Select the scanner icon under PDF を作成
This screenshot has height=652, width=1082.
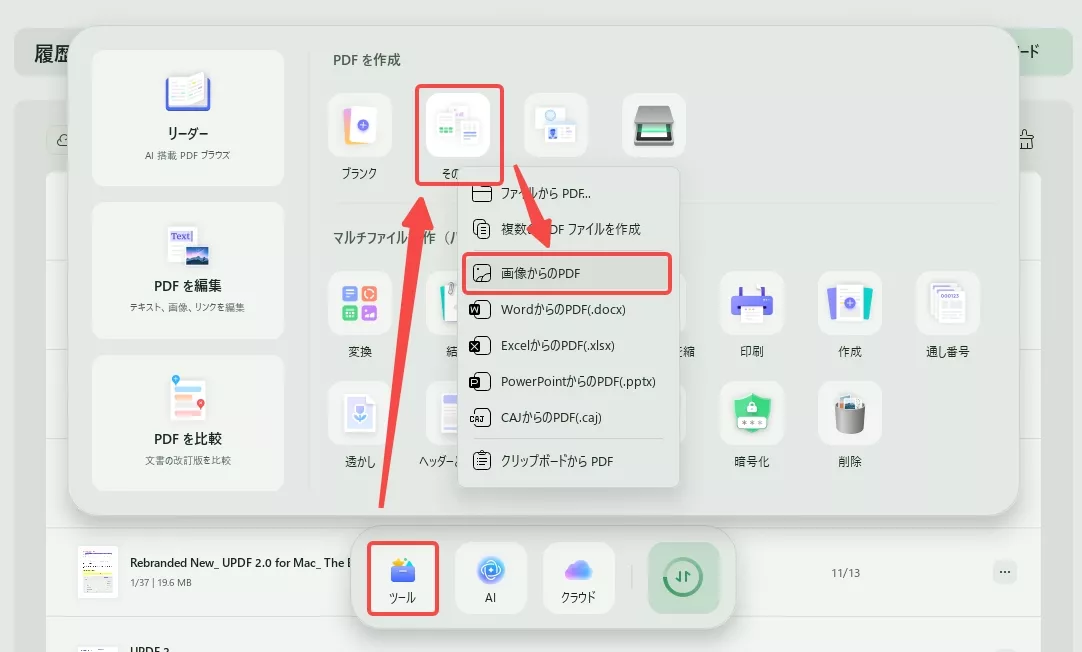click(653, 125)
